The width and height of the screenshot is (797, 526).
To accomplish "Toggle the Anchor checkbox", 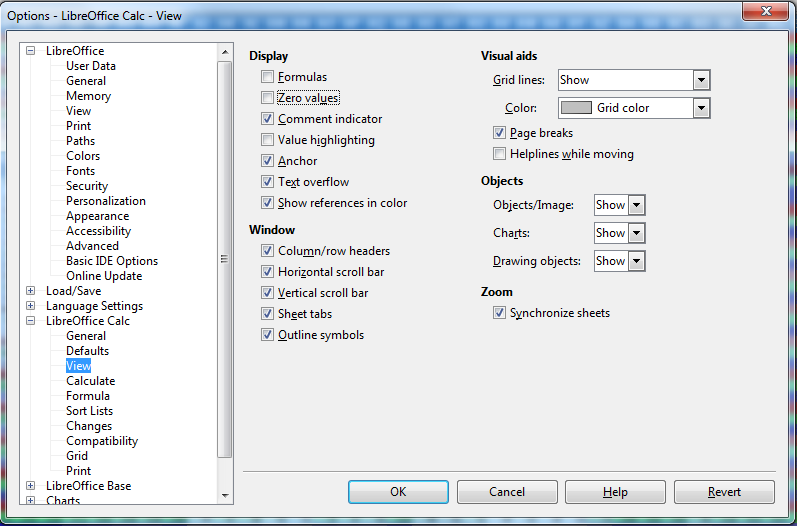I will pos(267,161).
